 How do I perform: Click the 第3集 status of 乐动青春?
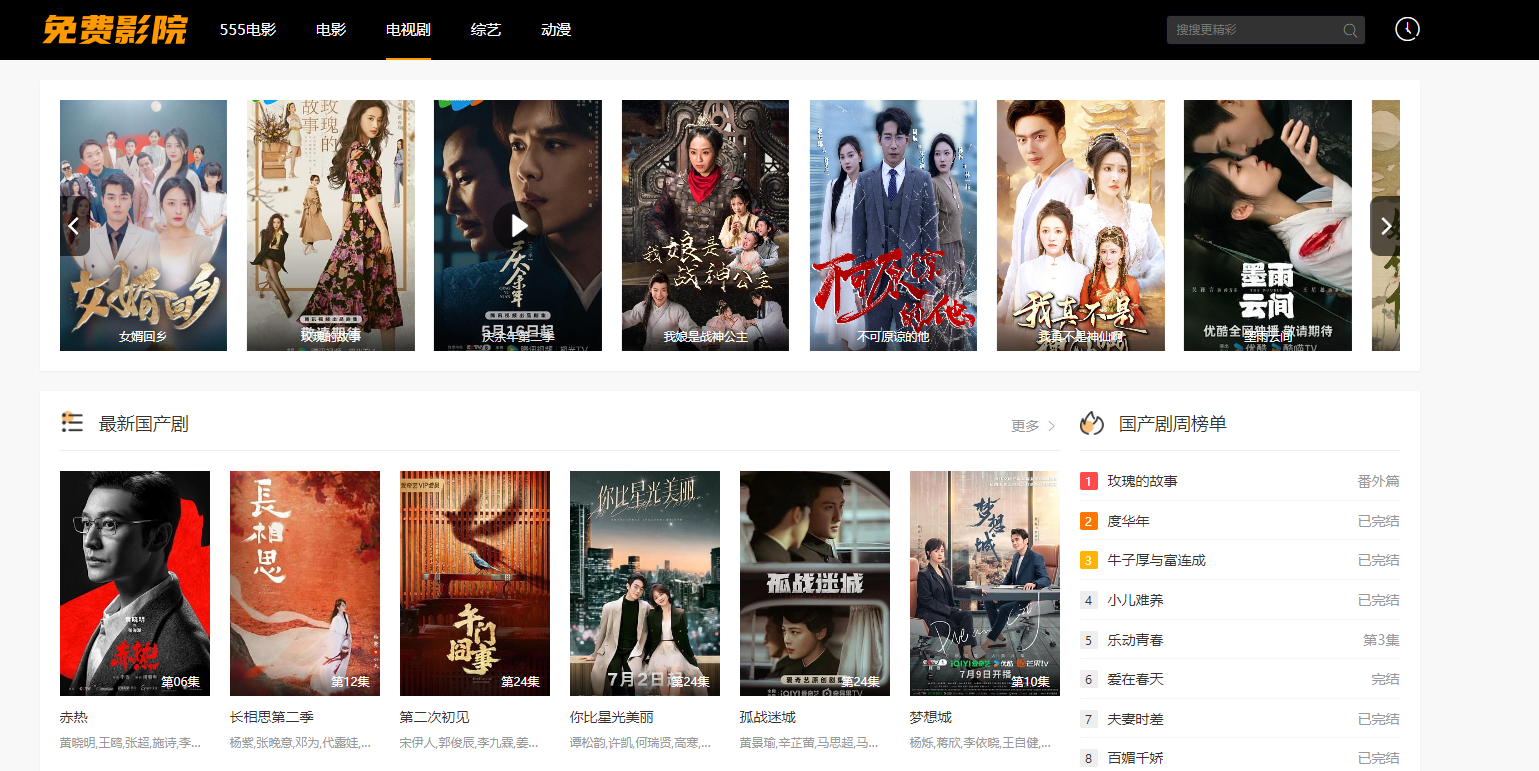click(1381, 640)
